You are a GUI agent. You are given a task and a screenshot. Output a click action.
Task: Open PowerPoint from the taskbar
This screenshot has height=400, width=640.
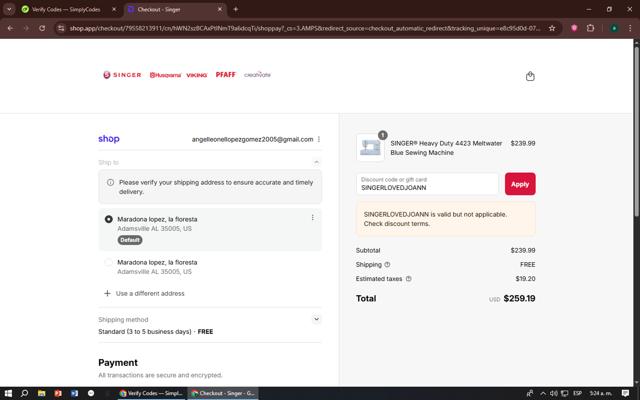click(58, 393)
